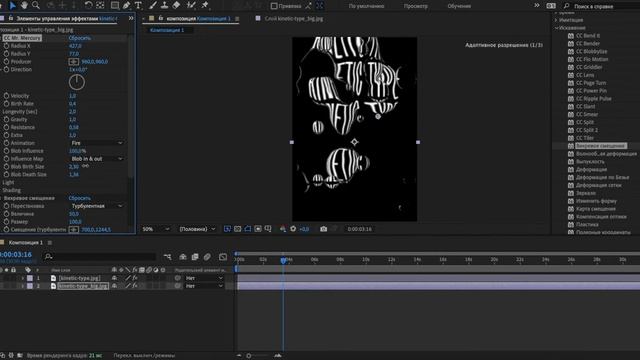Move the timeline current-time indicator

click(x=283, y=260)
